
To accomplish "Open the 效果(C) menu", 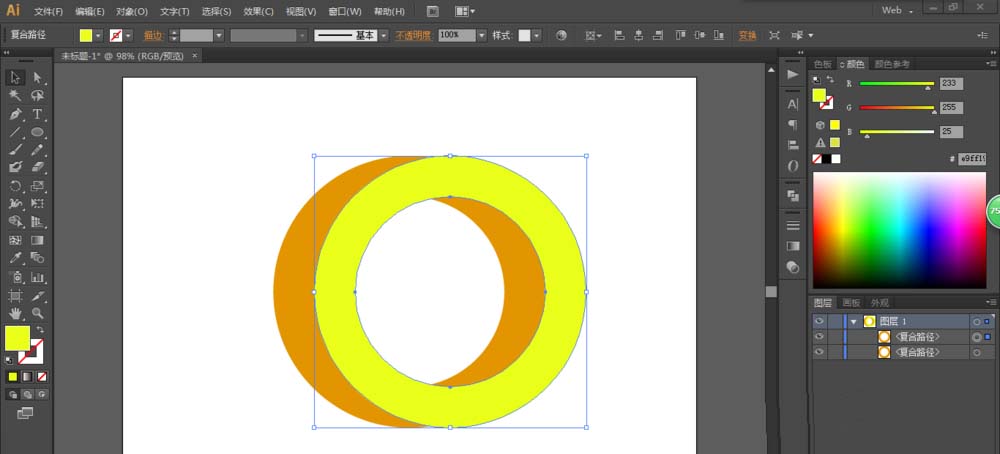I will tap(258, 11).
